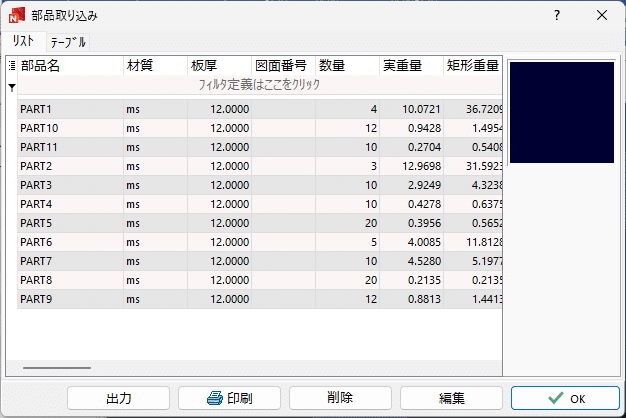Click the filter funnel icon
Viewport: 626px width, 418px height.
coord(12,87)
